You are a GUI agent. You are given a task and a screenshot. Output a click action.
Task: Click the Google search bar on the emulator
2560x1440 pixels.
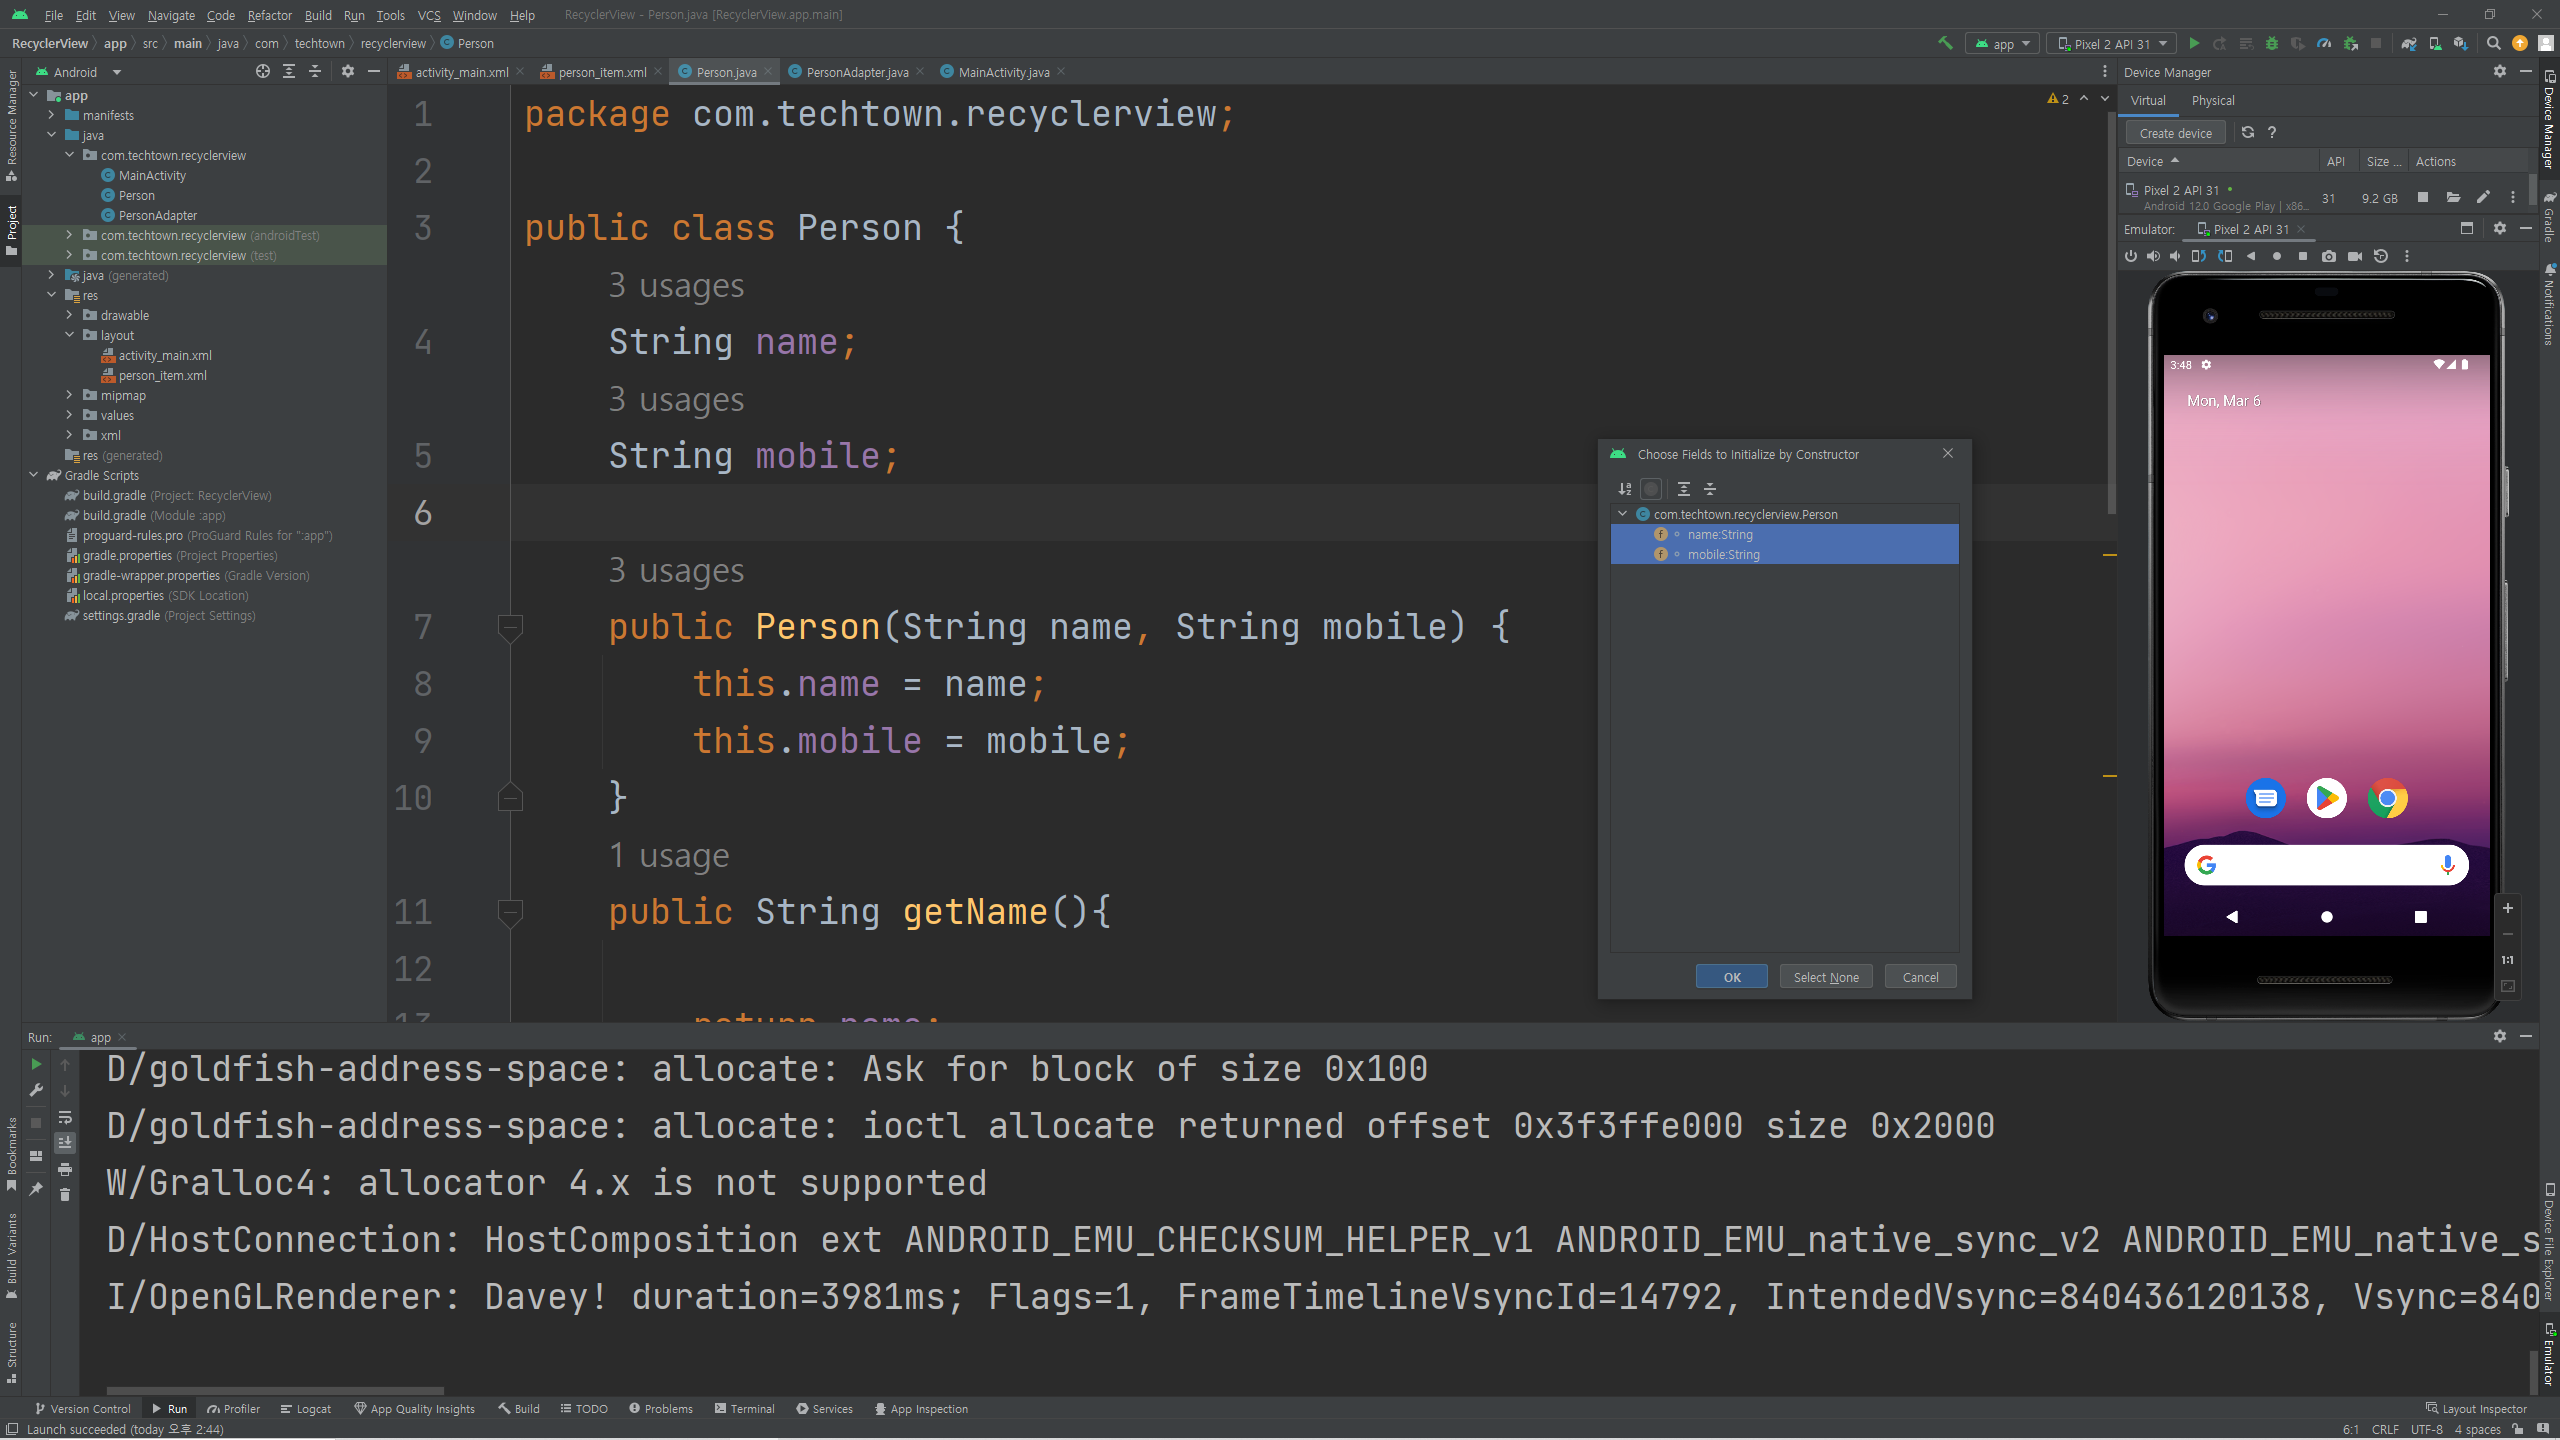pyautogui.click(x=2326, y=865)
